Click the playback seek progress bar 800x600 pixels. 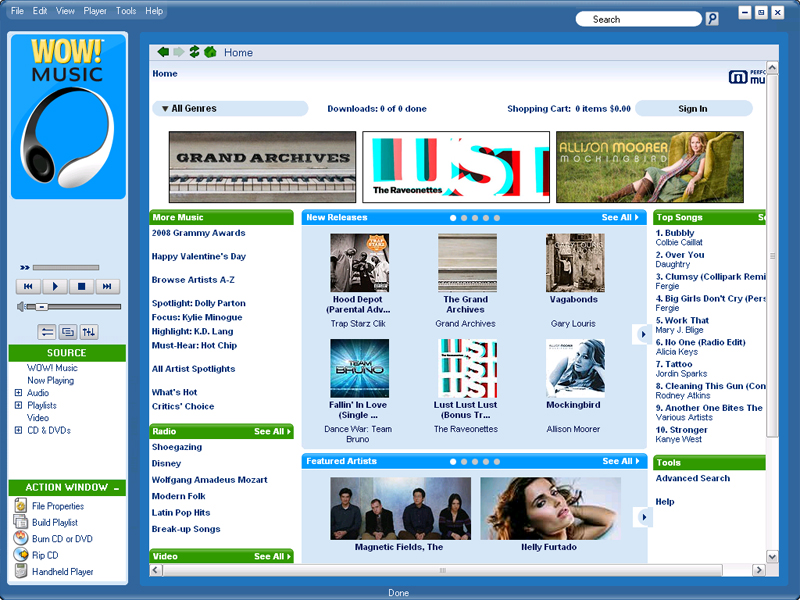pos(66,267)
